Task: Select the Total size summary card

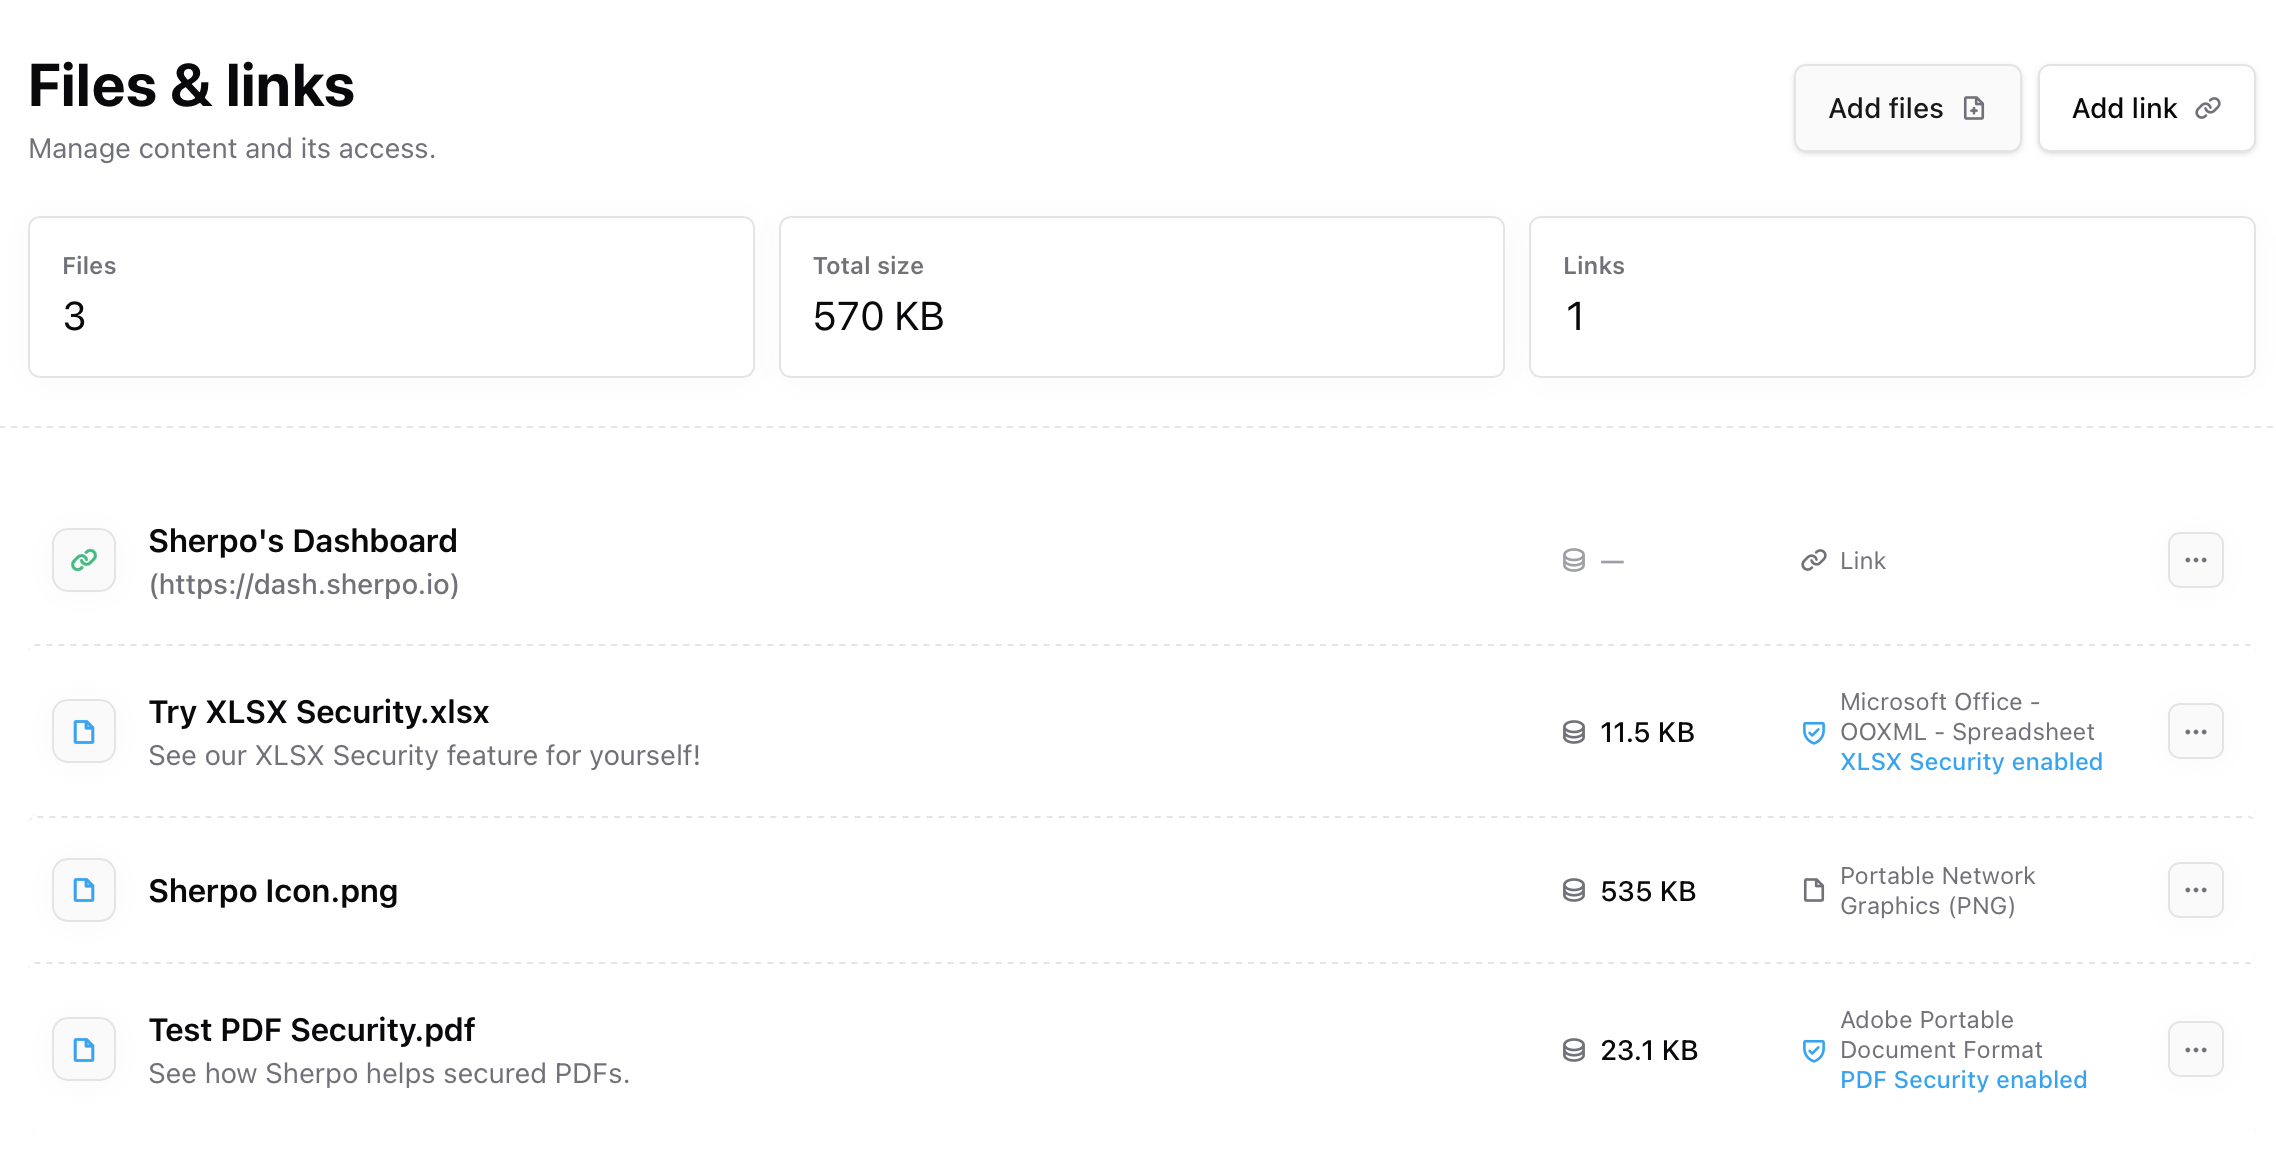Action: click(x=1141, y=297)
